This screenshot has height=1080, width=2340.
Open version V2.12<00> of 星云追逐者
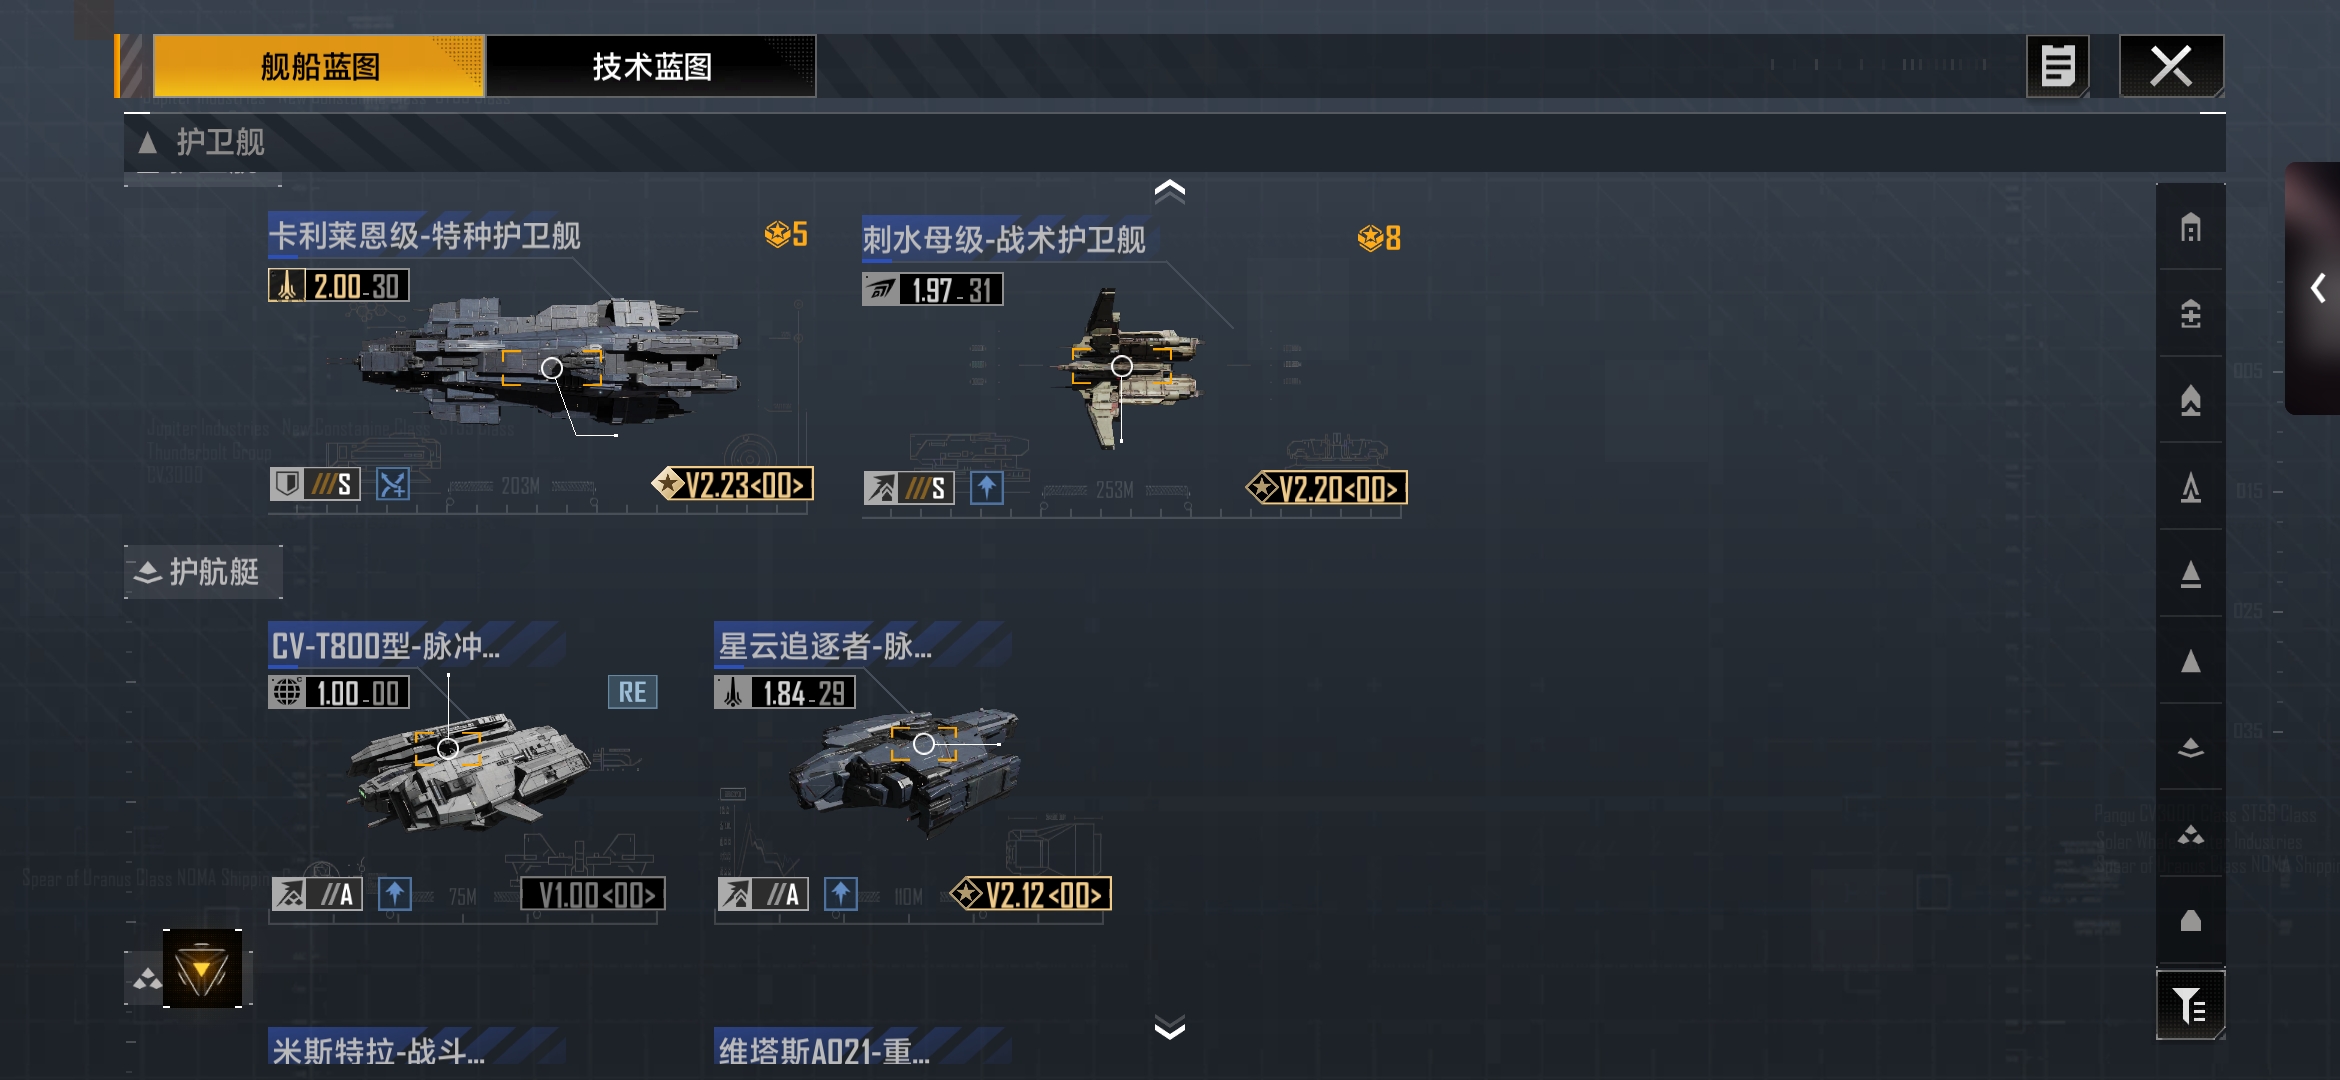click(x=1031, y=894)
